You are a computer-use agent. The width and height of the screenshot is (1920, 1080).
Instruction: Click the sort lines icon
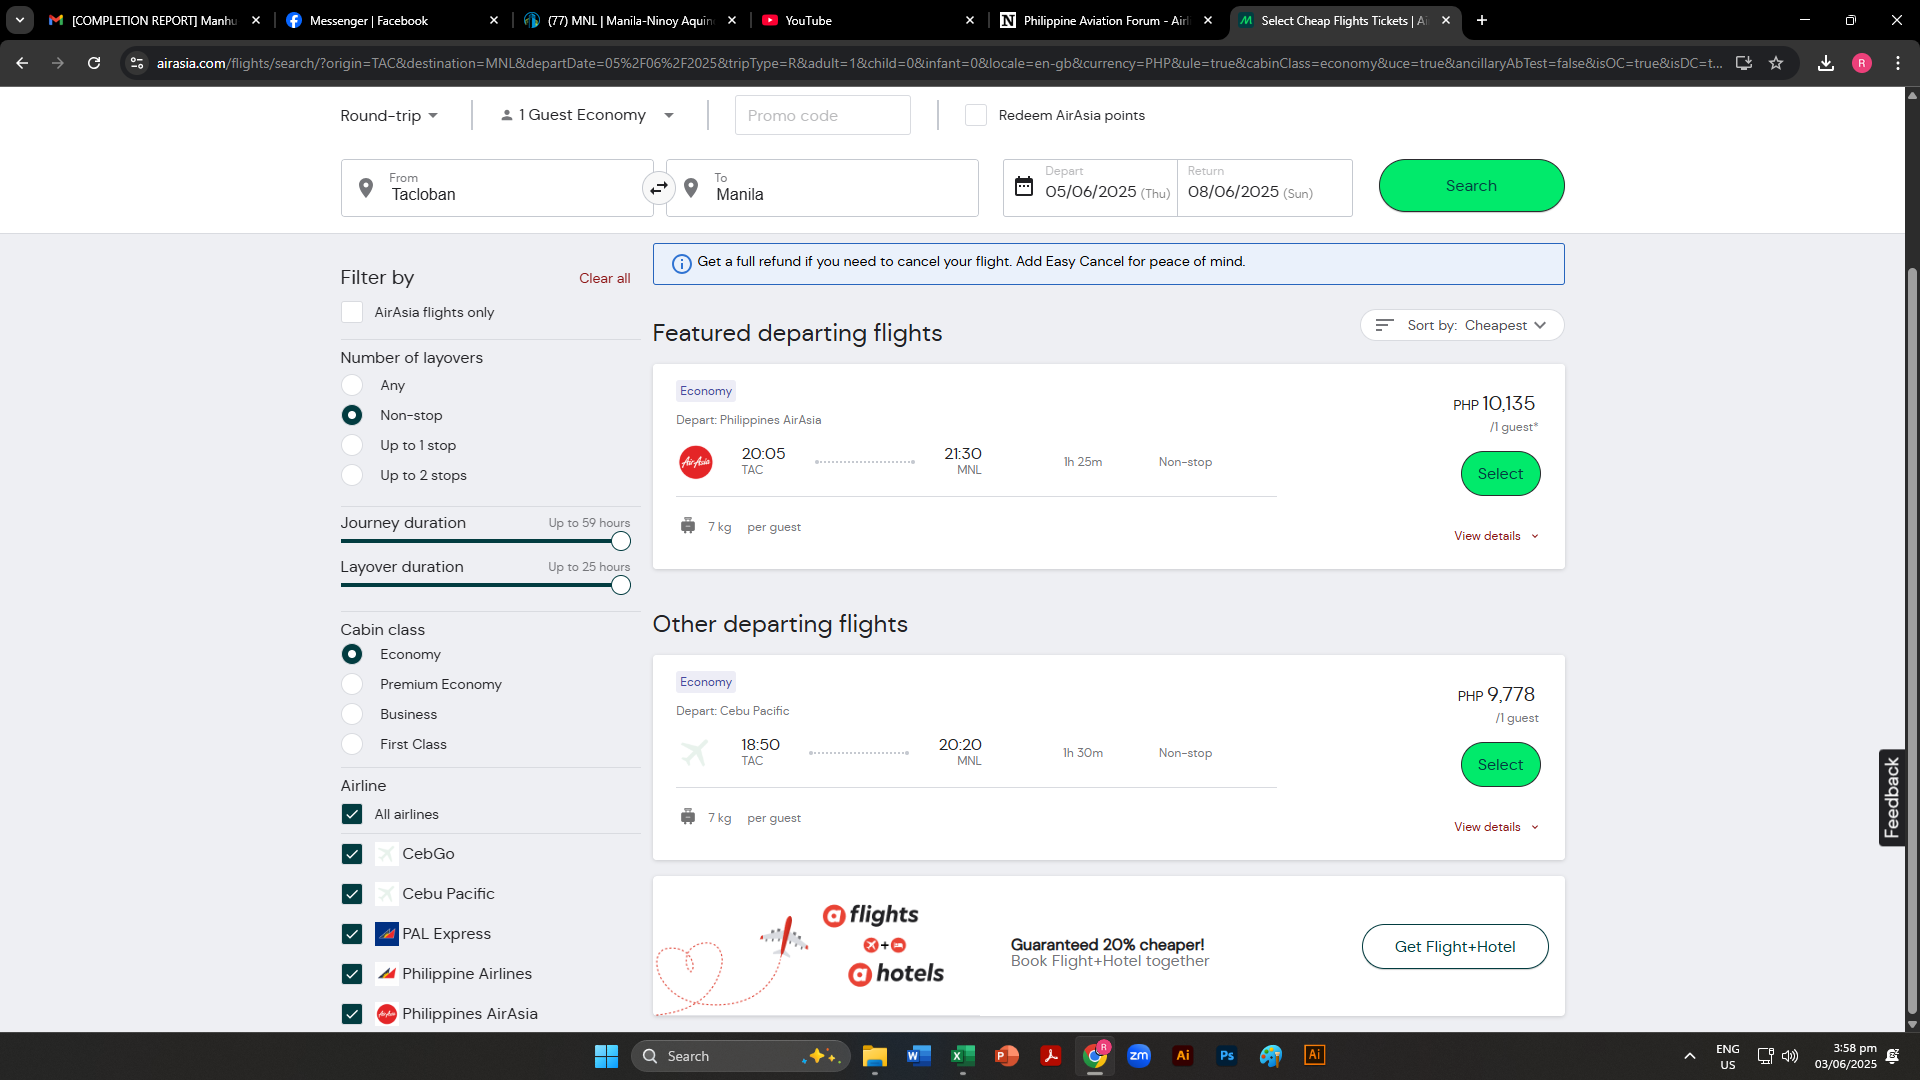(1384, 325)
